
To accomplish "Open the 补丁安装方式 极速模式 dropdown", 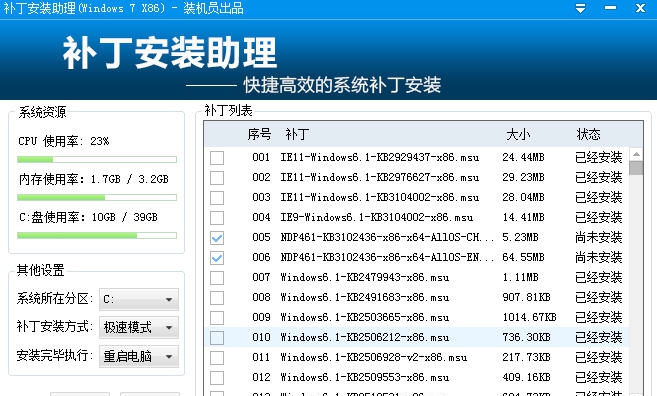I will click(139, 327).
